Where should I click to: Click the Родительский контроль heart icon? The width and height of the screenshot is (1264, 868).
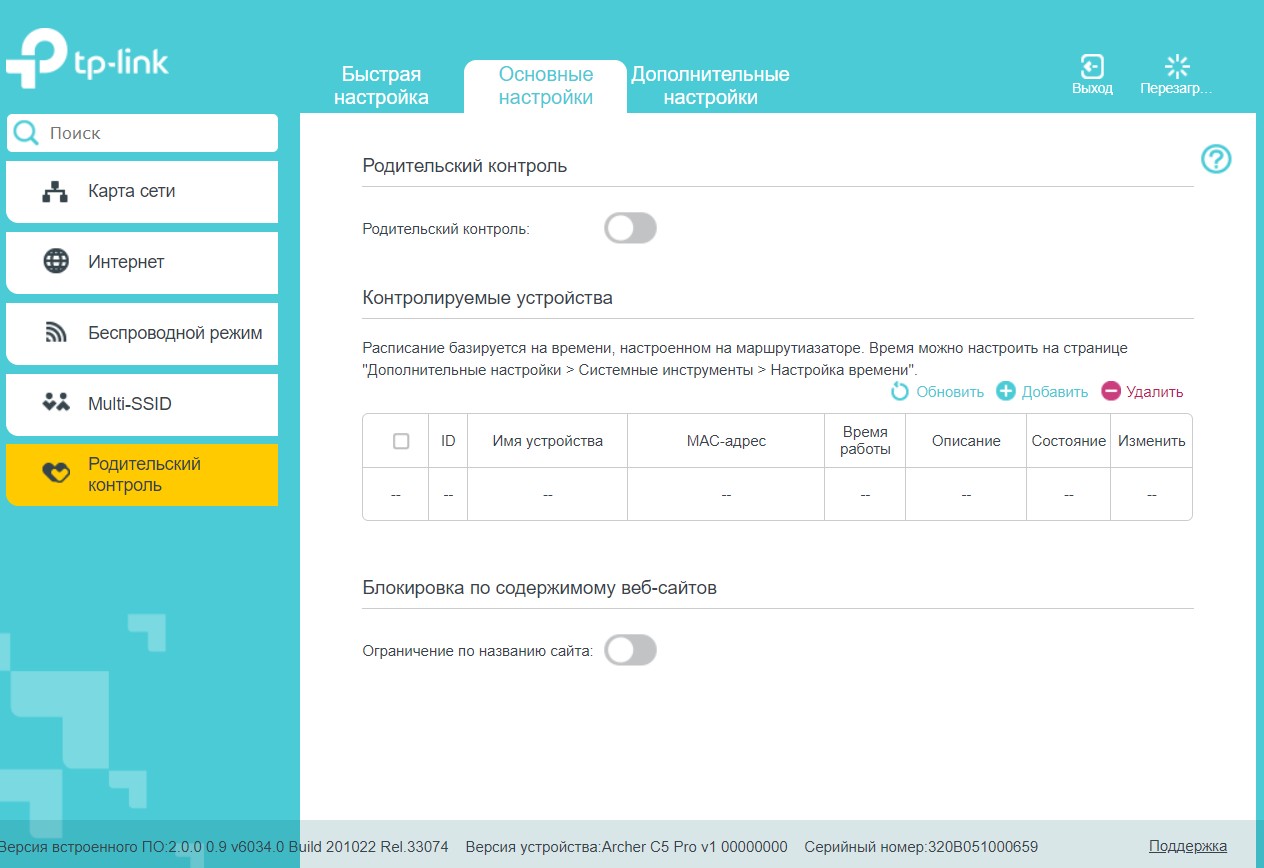click(x=56, y=474)
